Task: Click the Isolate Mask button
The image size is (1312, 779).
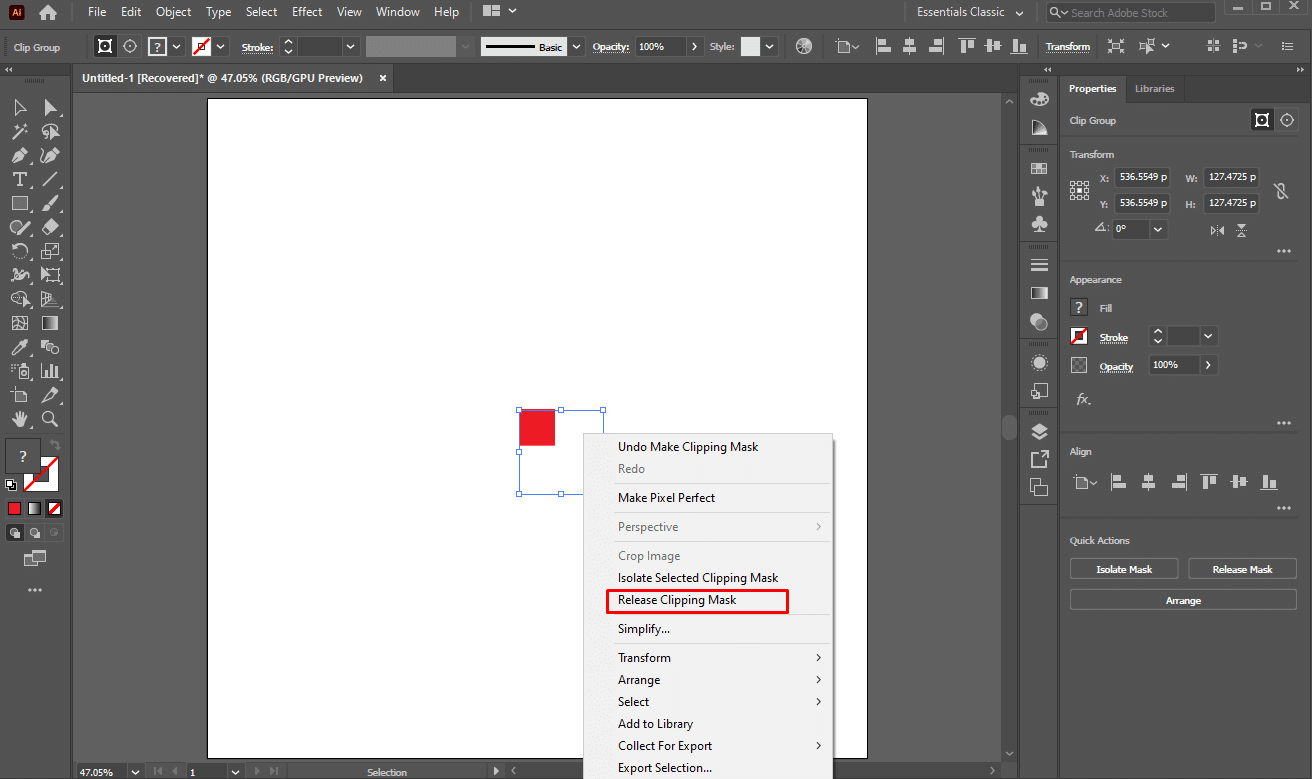Action: 1124,569
